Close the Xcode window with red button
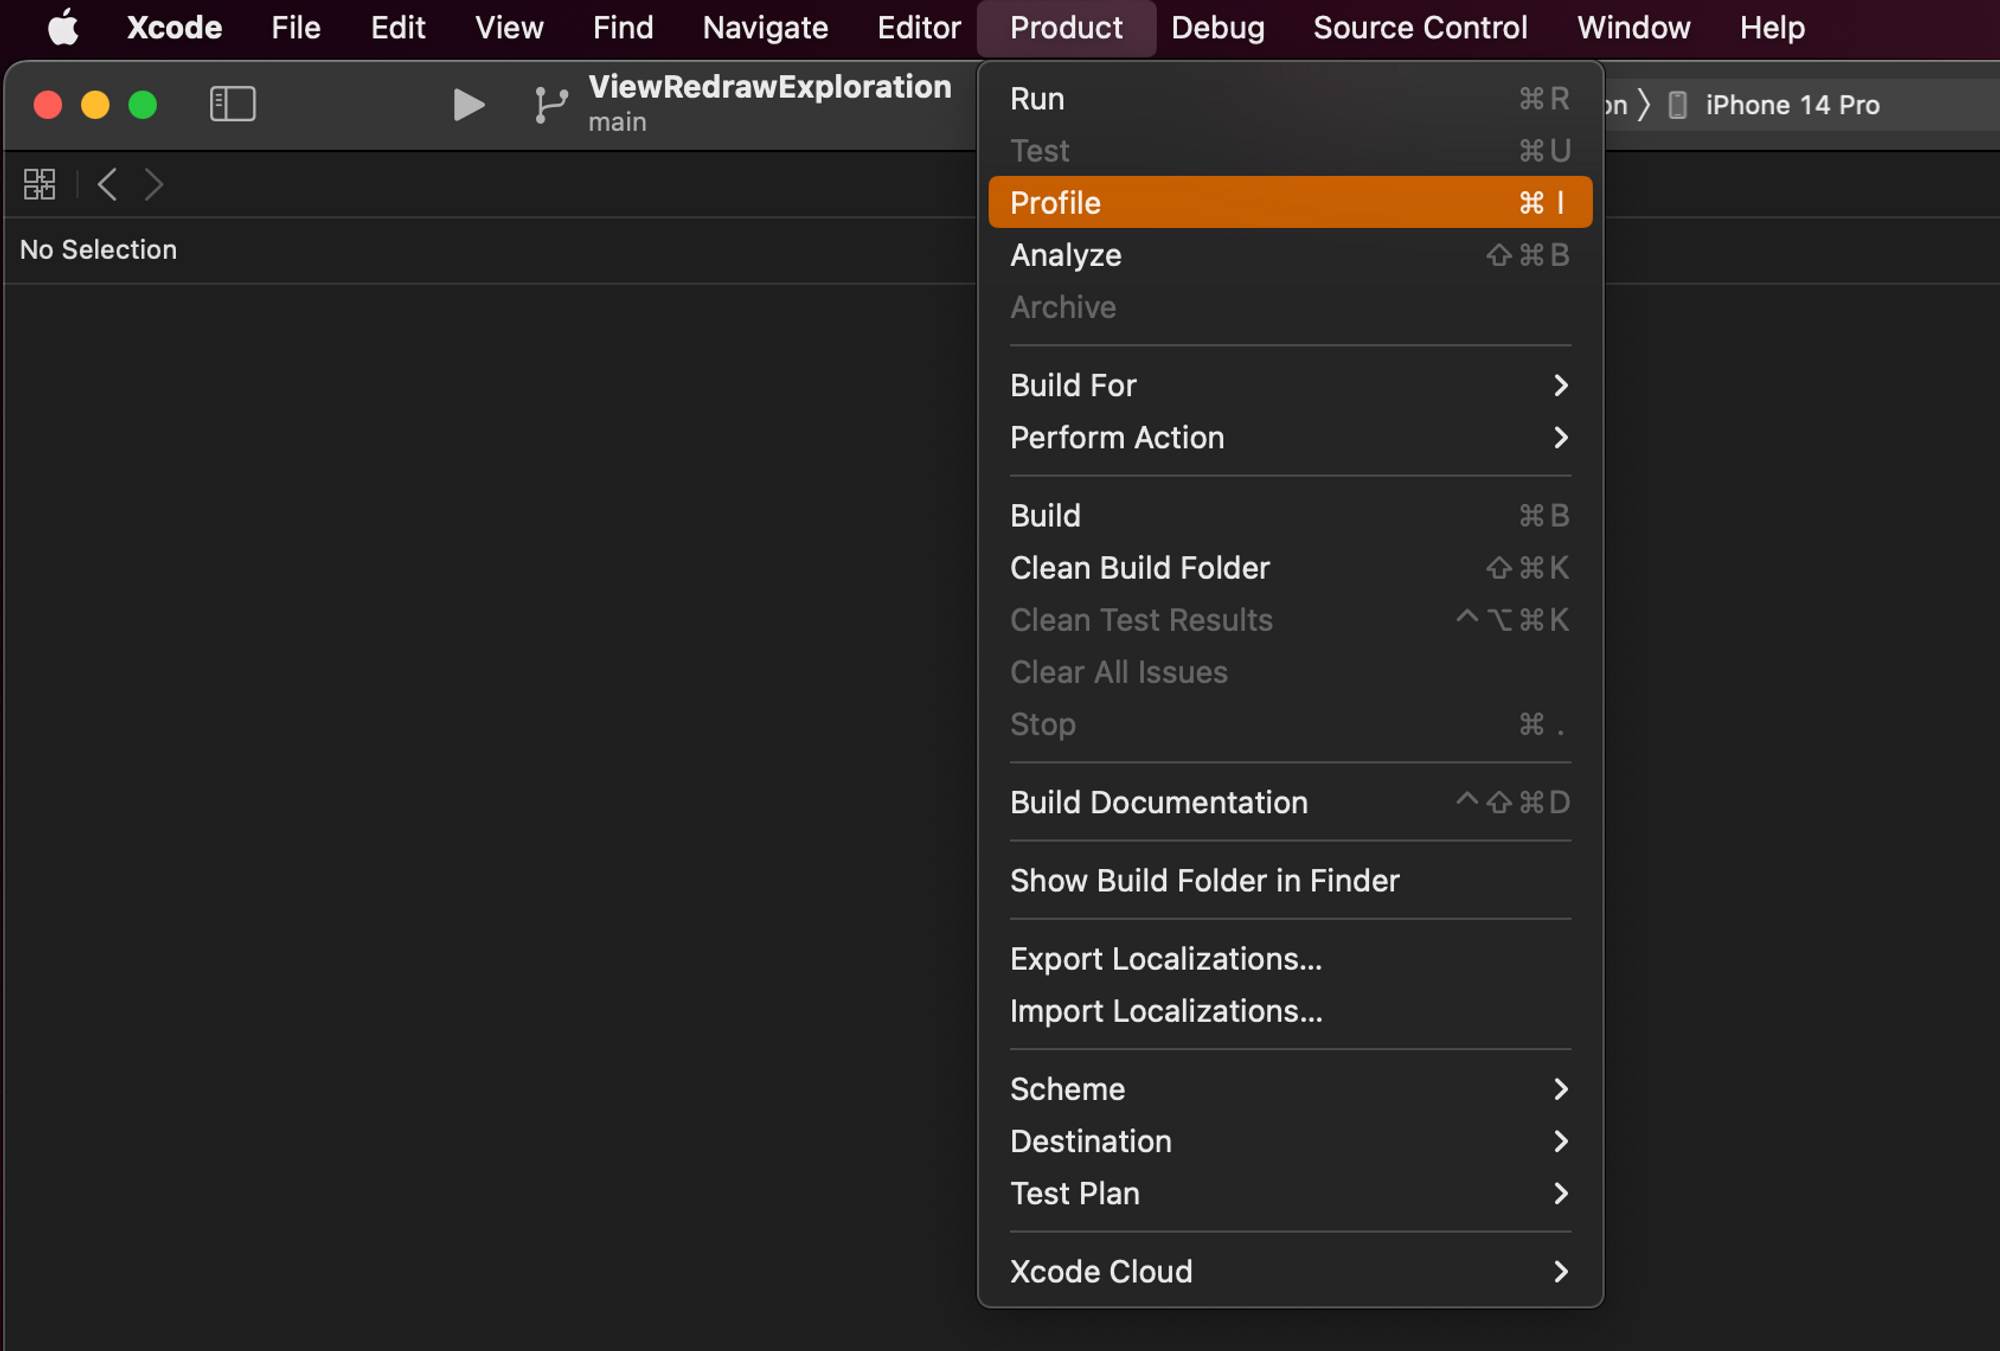Viewport: 2000px width, 1351px height. point(48,104)
